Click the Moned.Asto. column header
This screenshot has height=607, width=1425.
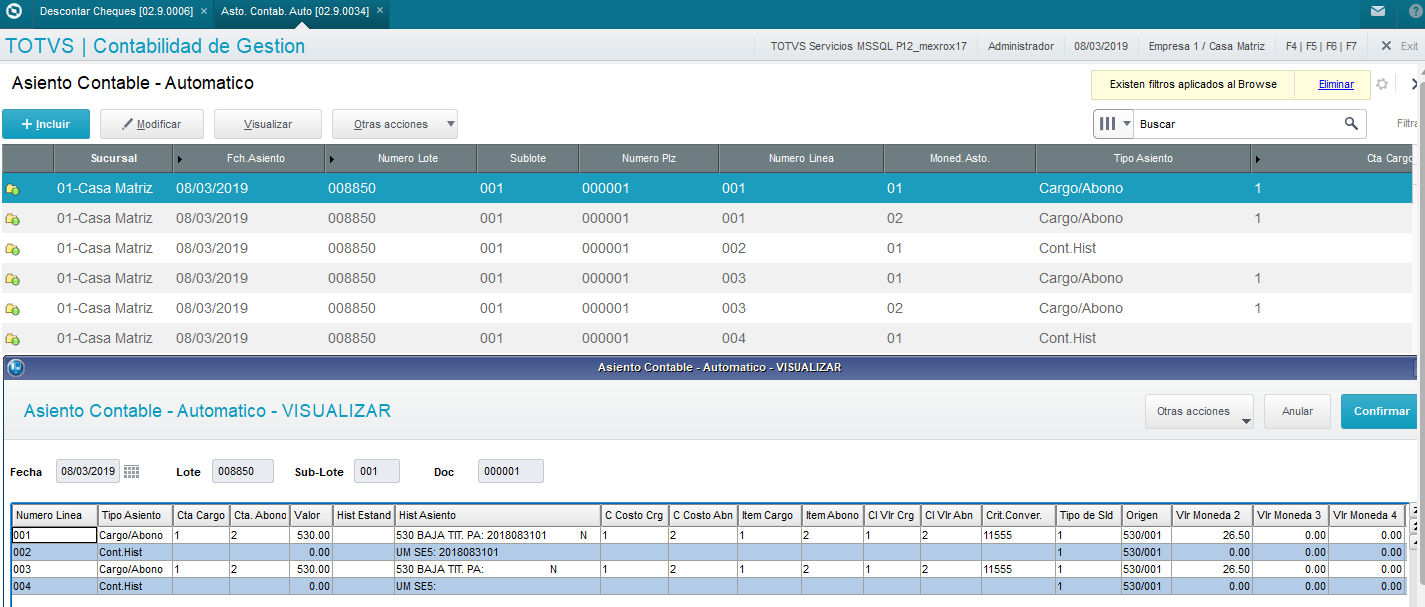pos(959,158)
